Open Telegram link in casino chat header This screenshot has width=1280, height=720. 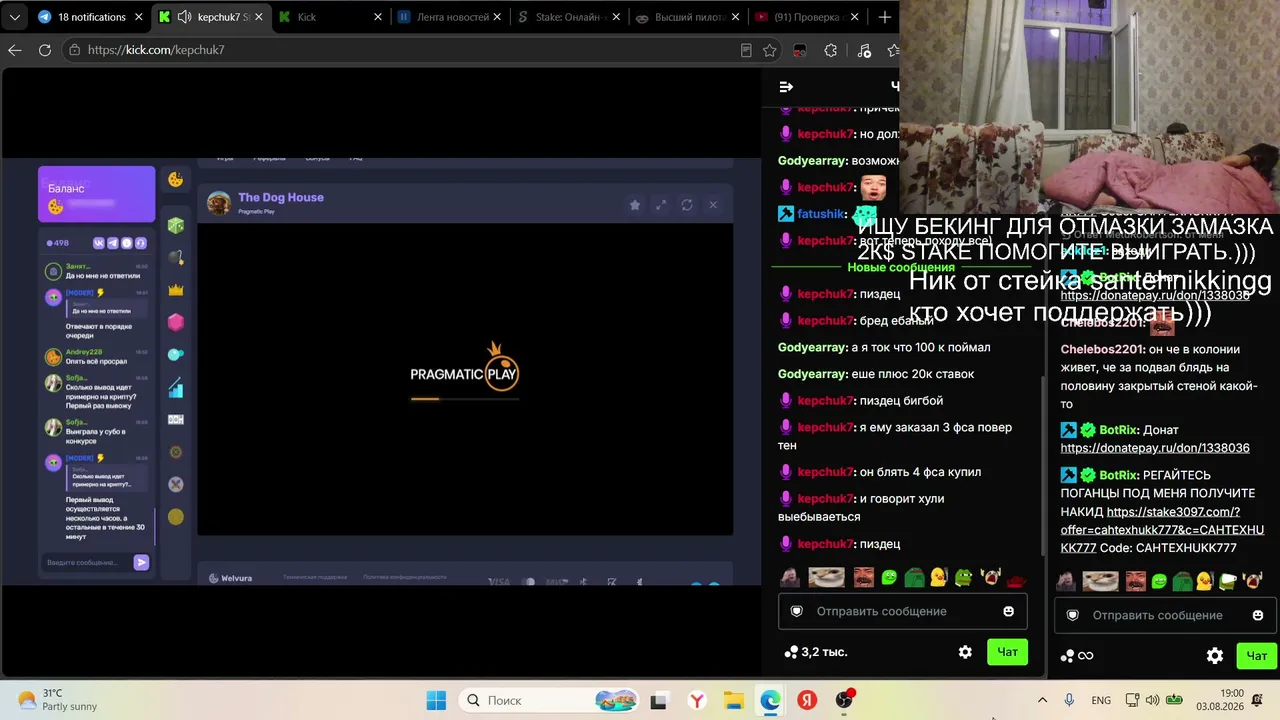coord(113,243)
